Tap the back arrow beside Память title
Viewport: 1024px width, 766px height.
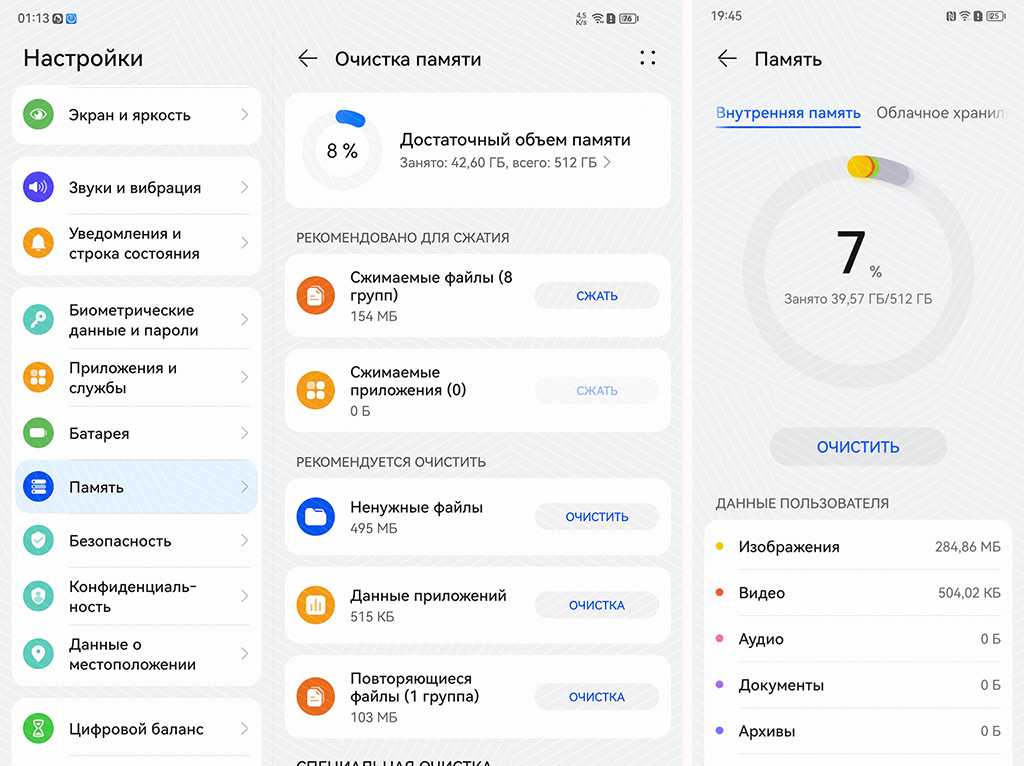click(727, 59)
